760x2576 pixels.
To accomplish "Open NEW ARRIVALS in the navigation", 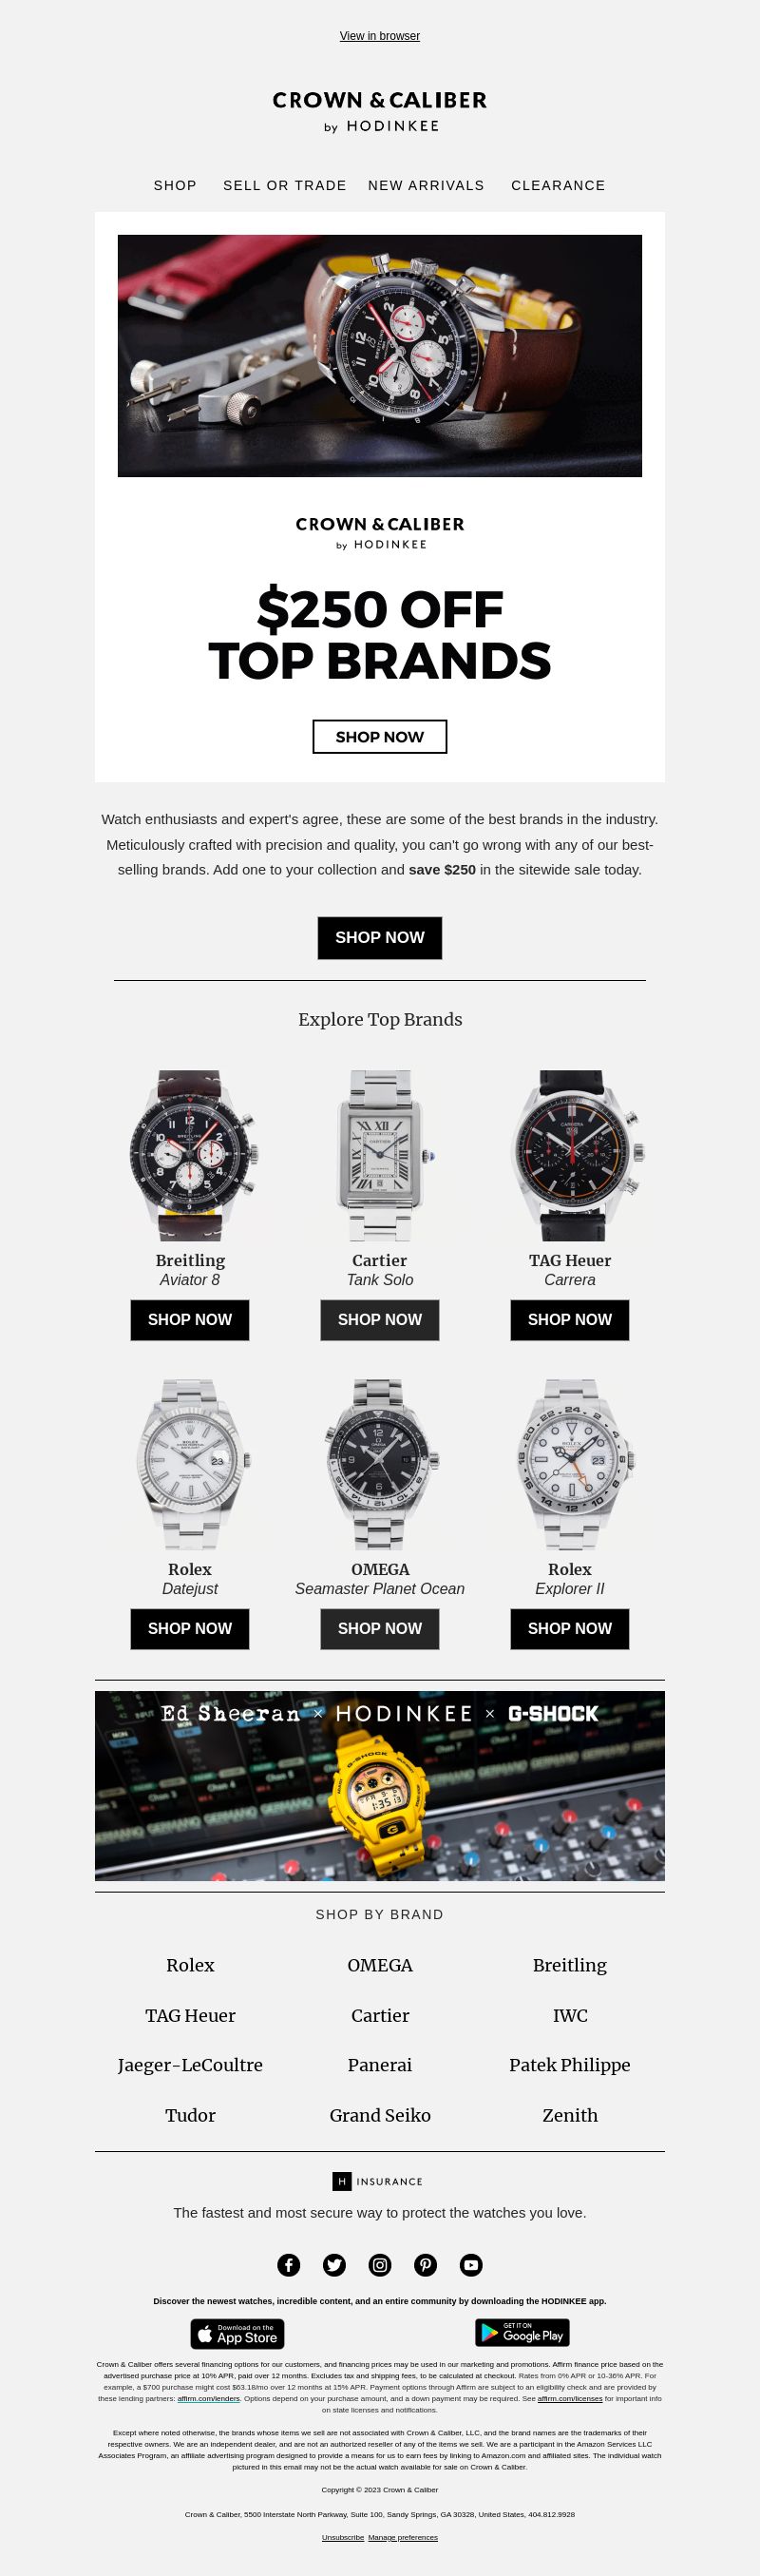I will click(x=426, y=185).
